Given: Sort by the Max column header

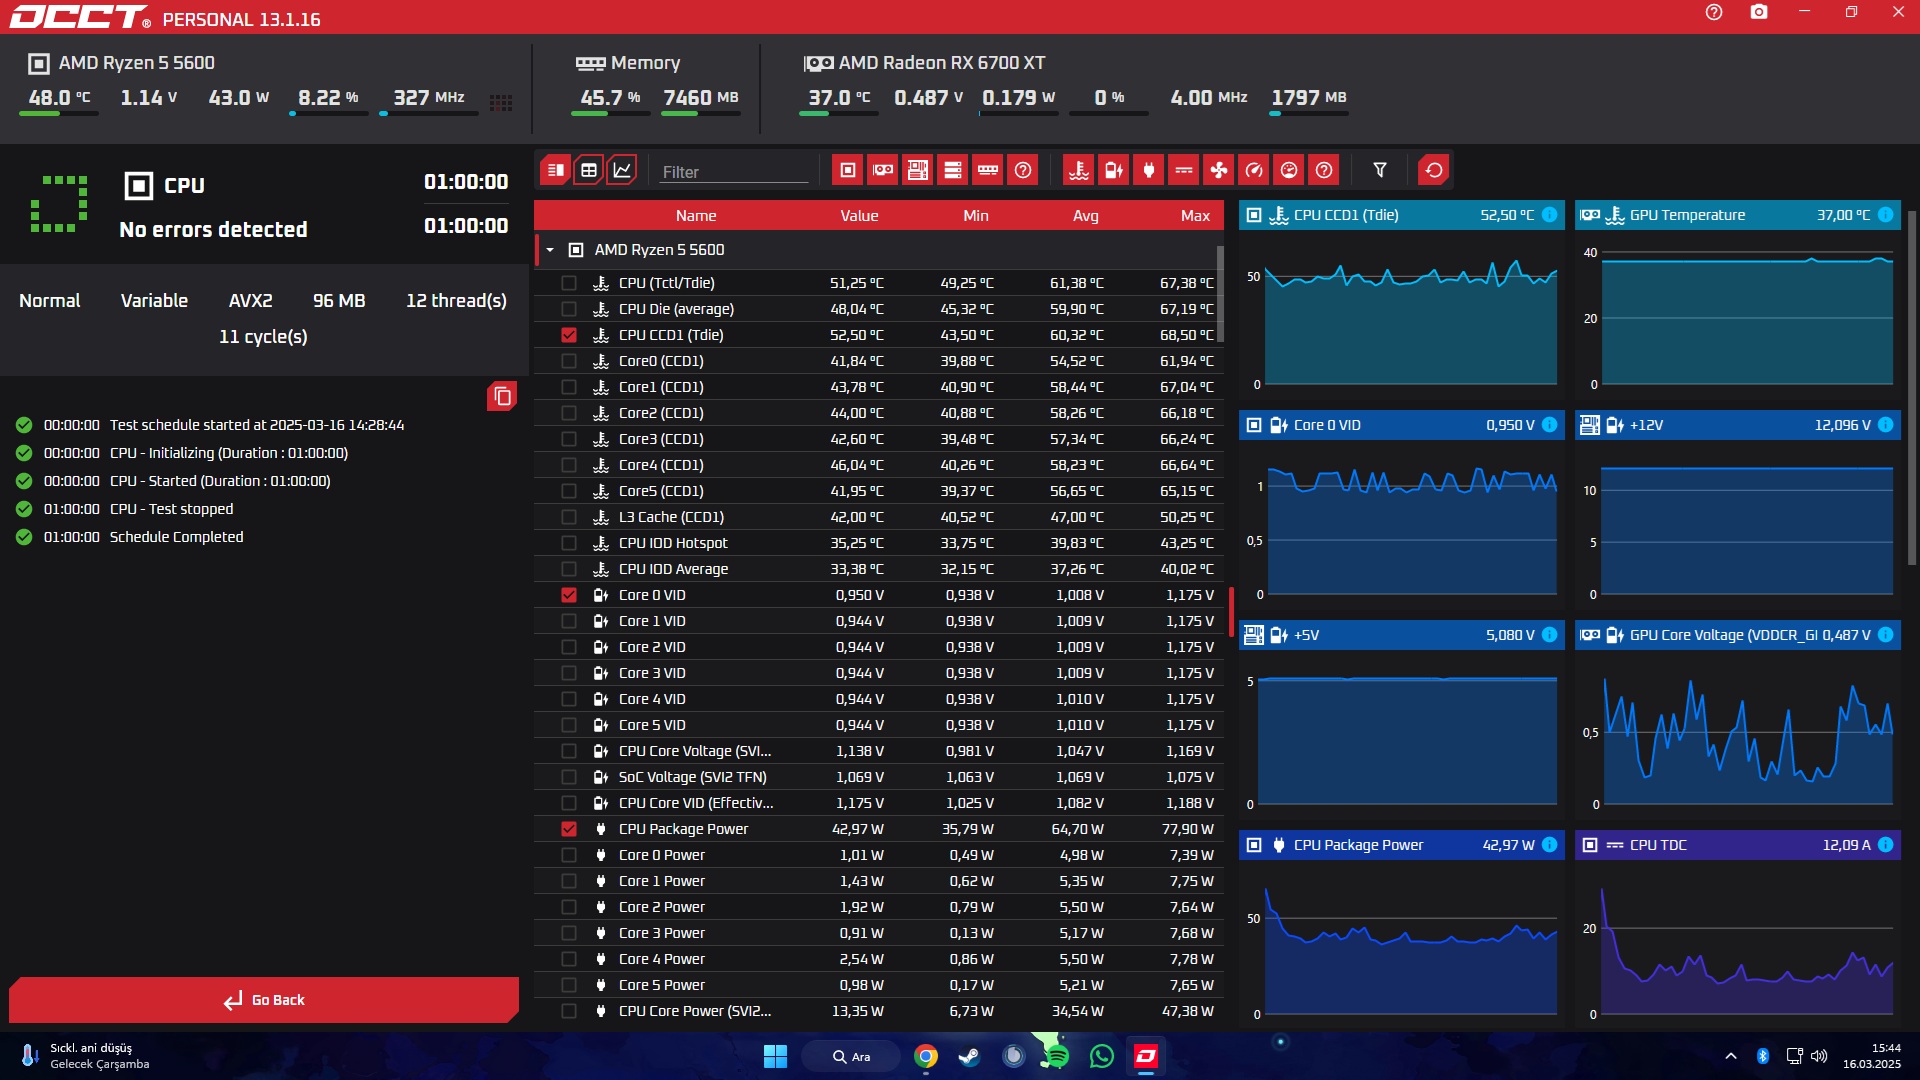Looking at the screenshot, I should click(x=1194, y=216).
